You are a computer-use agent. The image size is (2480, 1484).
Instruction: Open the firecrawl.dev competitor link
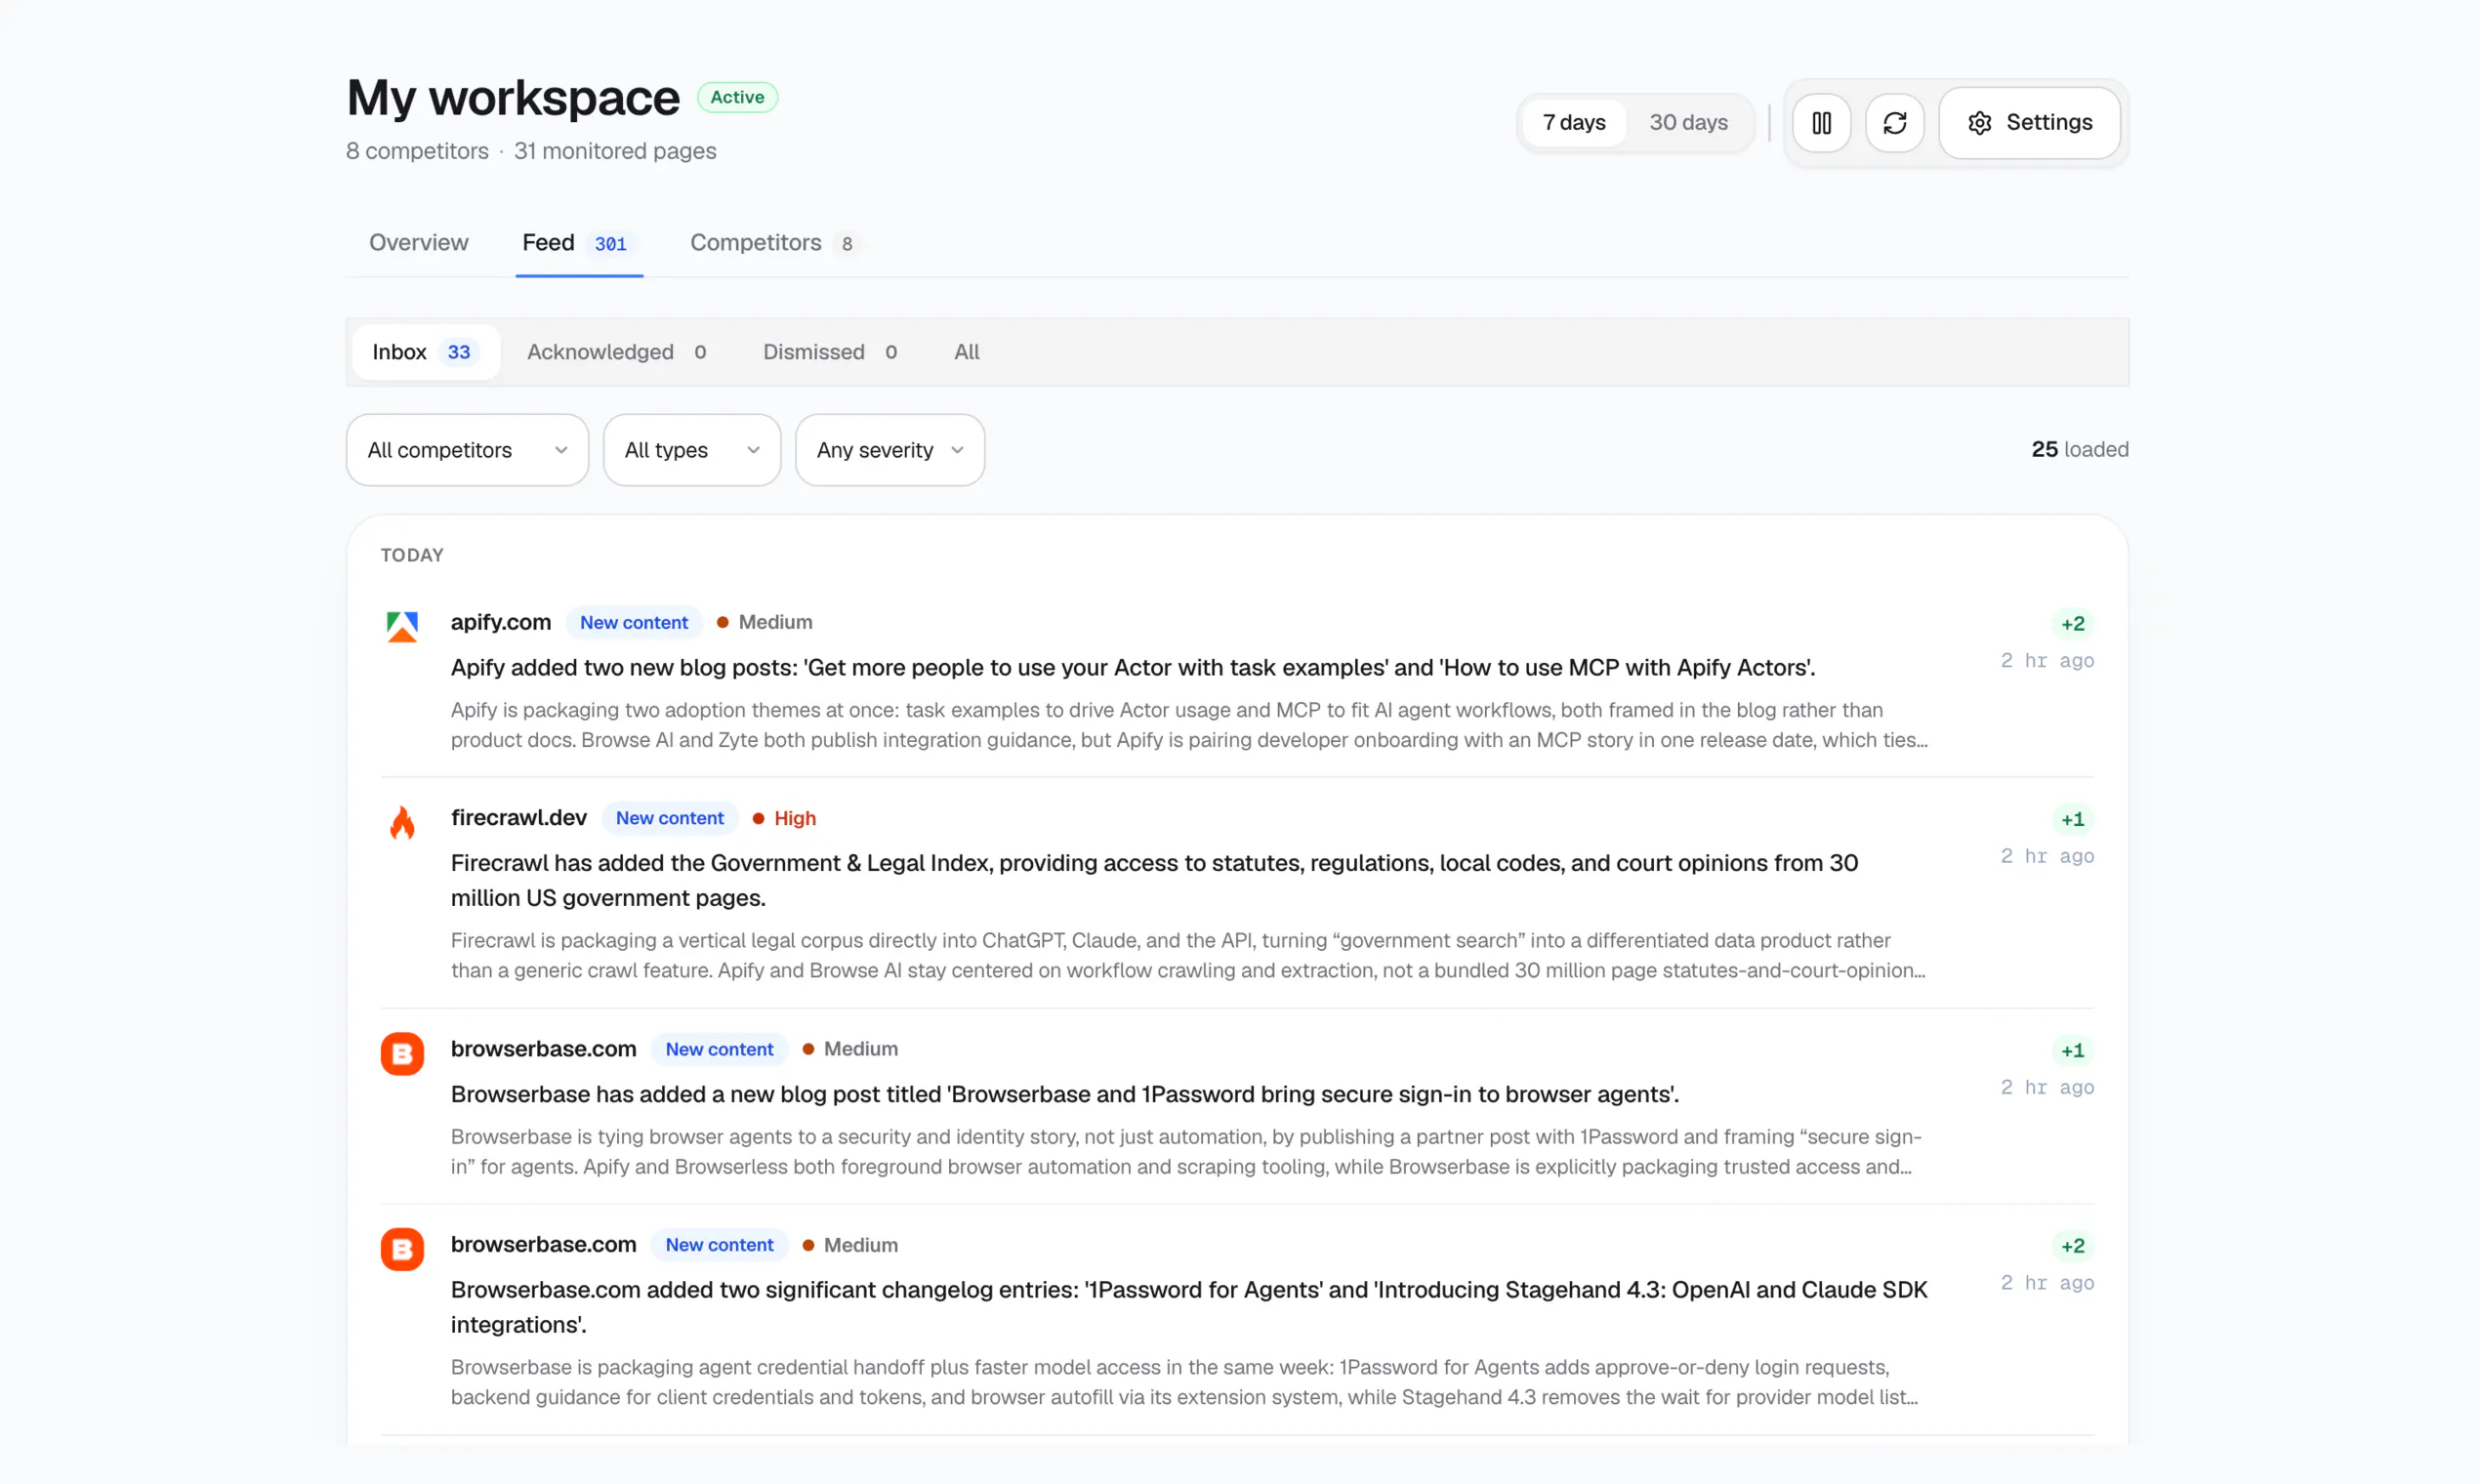pyautogui.click(x=518, y=818)
